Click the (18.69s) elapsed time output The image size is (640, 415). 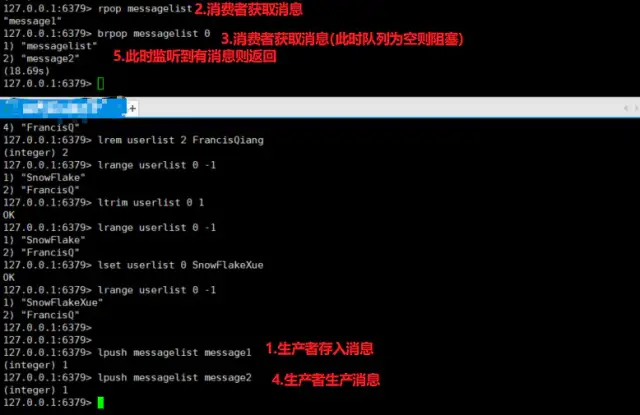coord(26,71)
